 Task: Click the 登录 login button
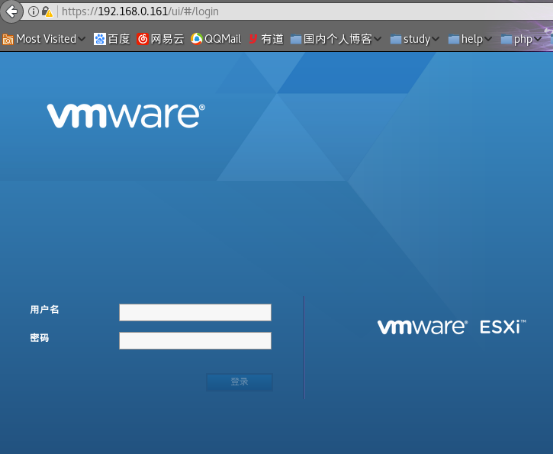(240, 382)
